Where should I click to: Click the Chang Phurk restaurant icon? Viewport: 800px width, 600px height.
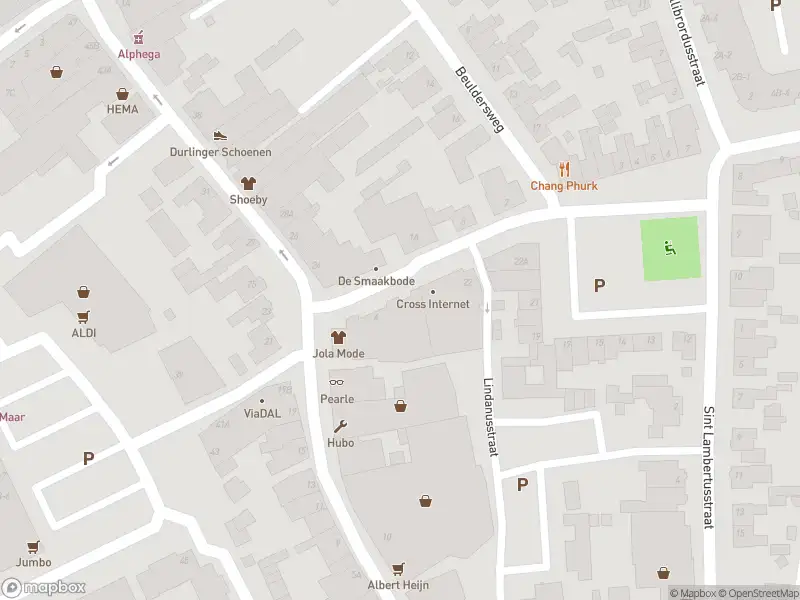point(564,169)
